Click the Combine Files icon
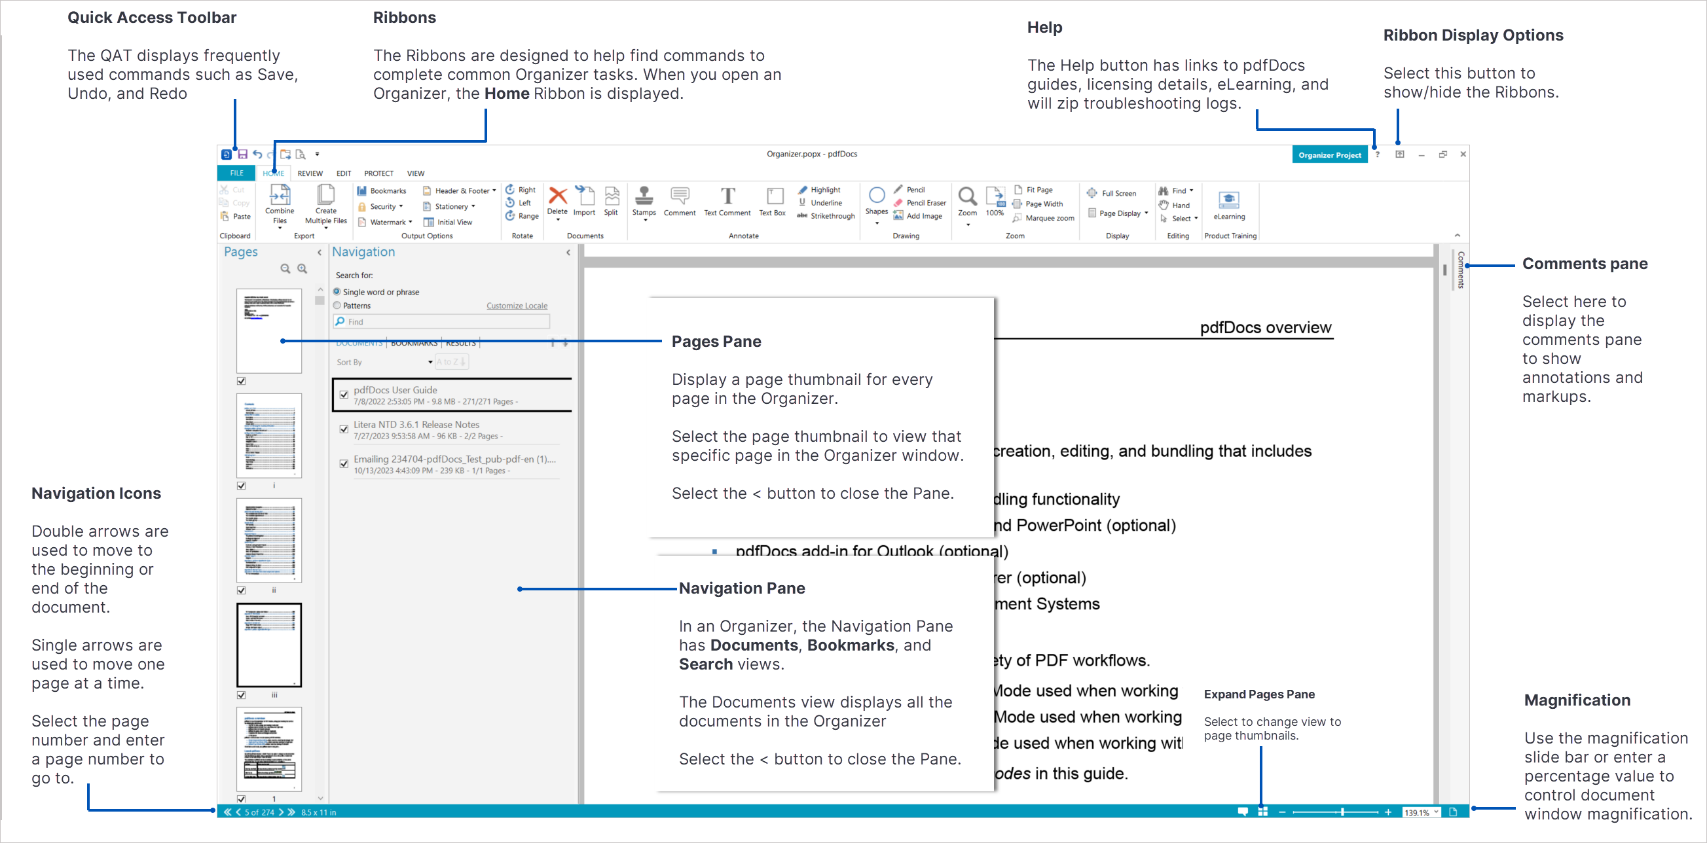 [280, 194]
